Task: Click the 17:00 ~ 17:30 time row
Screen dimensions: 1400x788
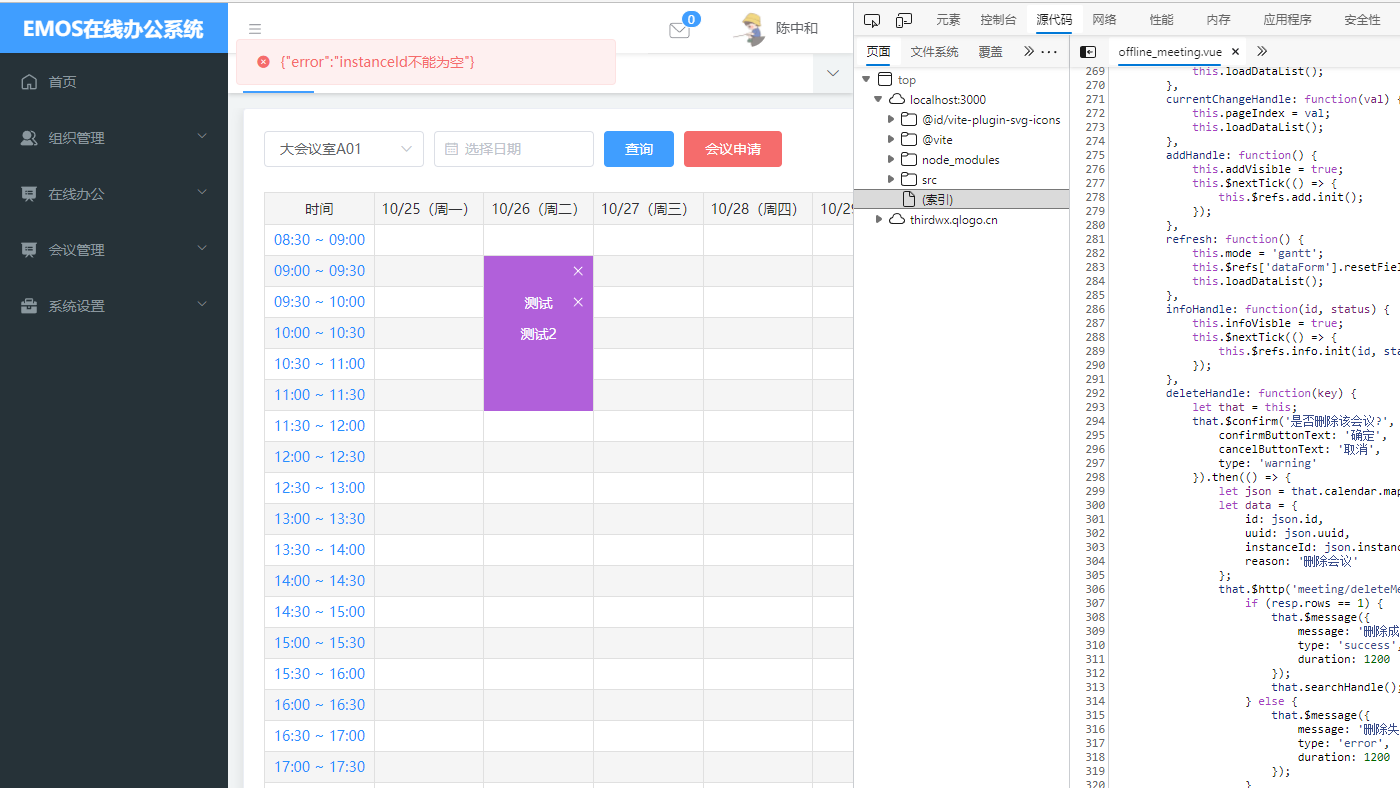Action: [319, 767]
